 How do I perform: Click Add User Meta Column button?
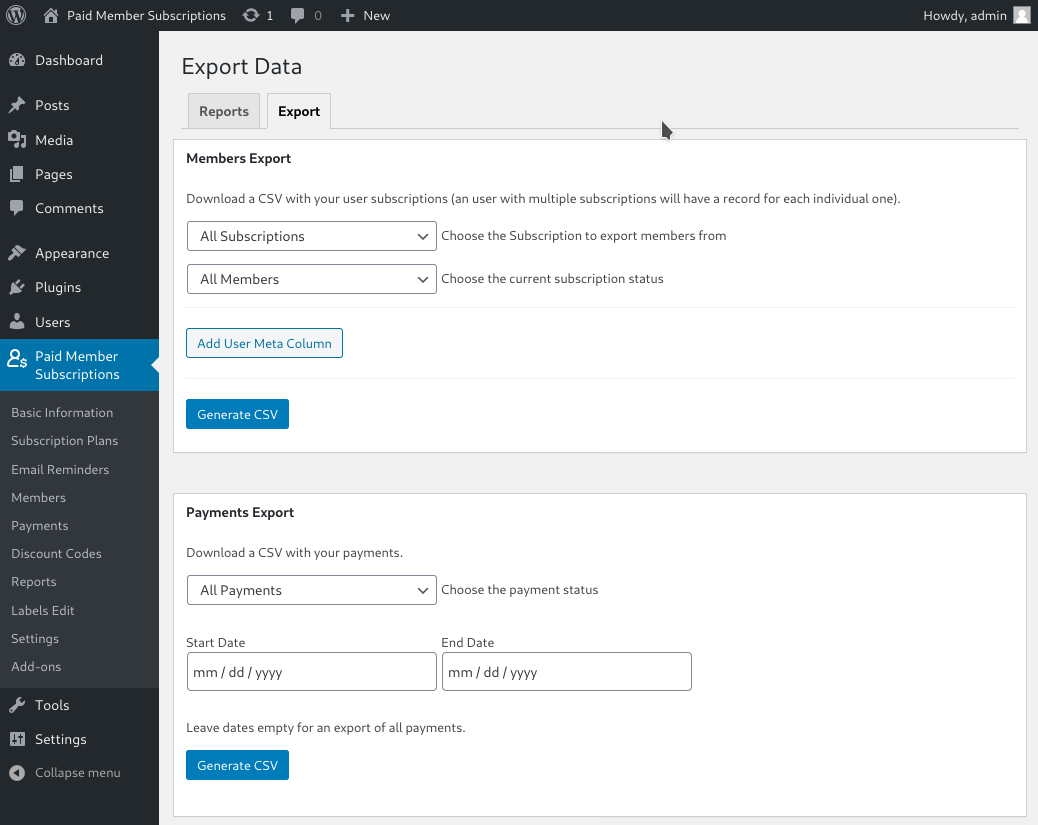tap(264, 343)
